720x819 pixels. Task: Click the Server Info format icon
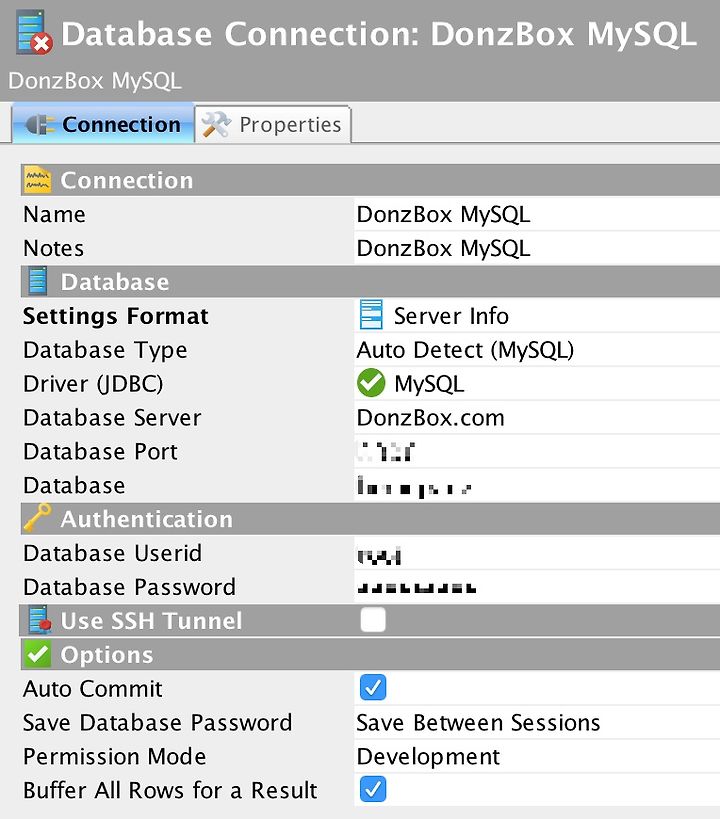(371, 315)
